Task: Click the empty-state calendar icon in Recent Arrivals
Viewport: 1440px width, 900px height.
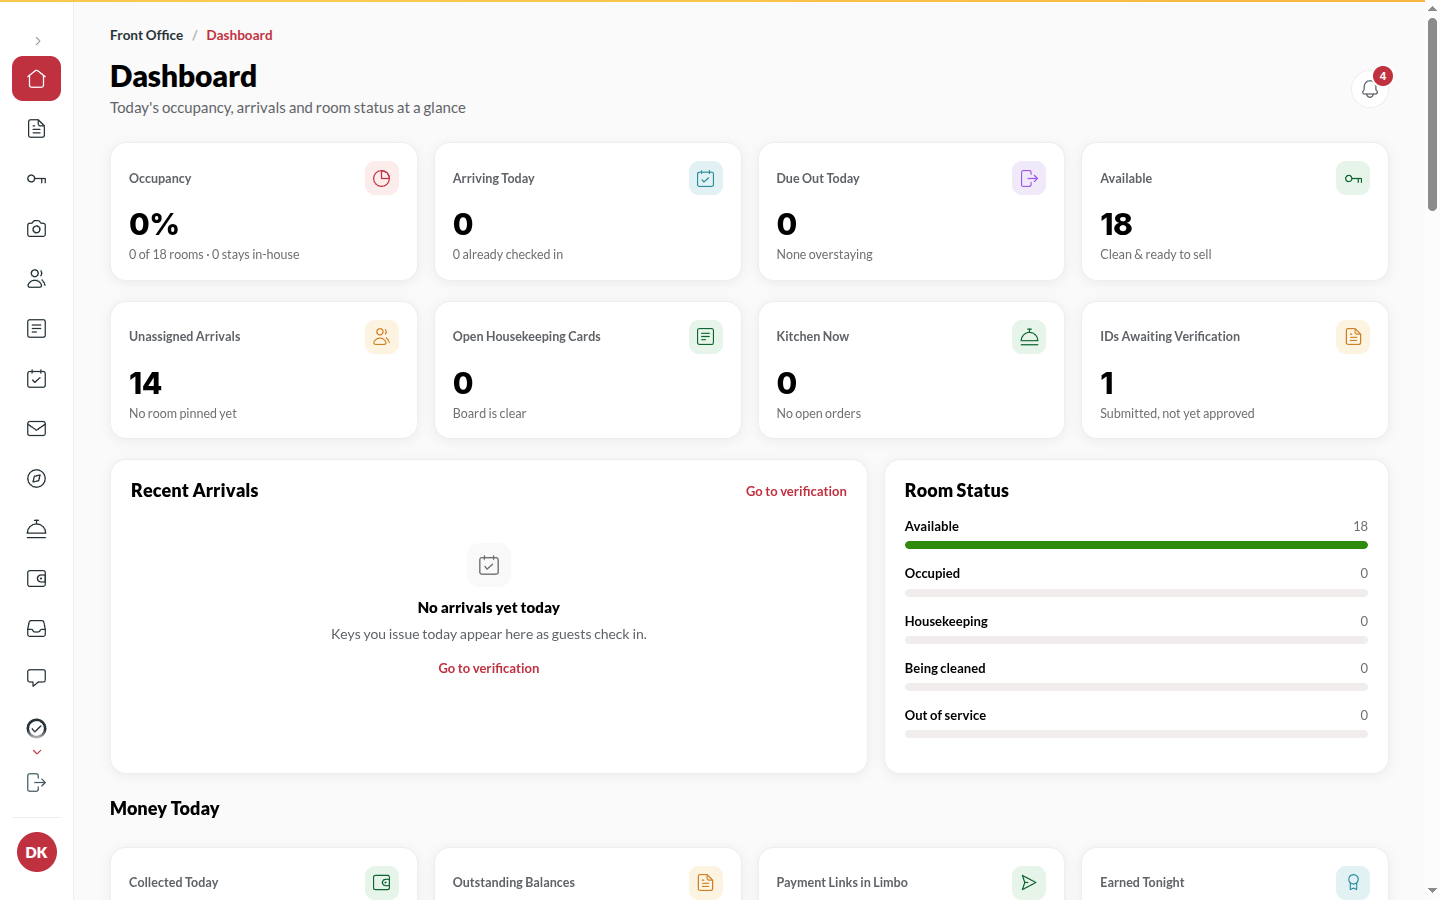Action: (x=489, y=565)
